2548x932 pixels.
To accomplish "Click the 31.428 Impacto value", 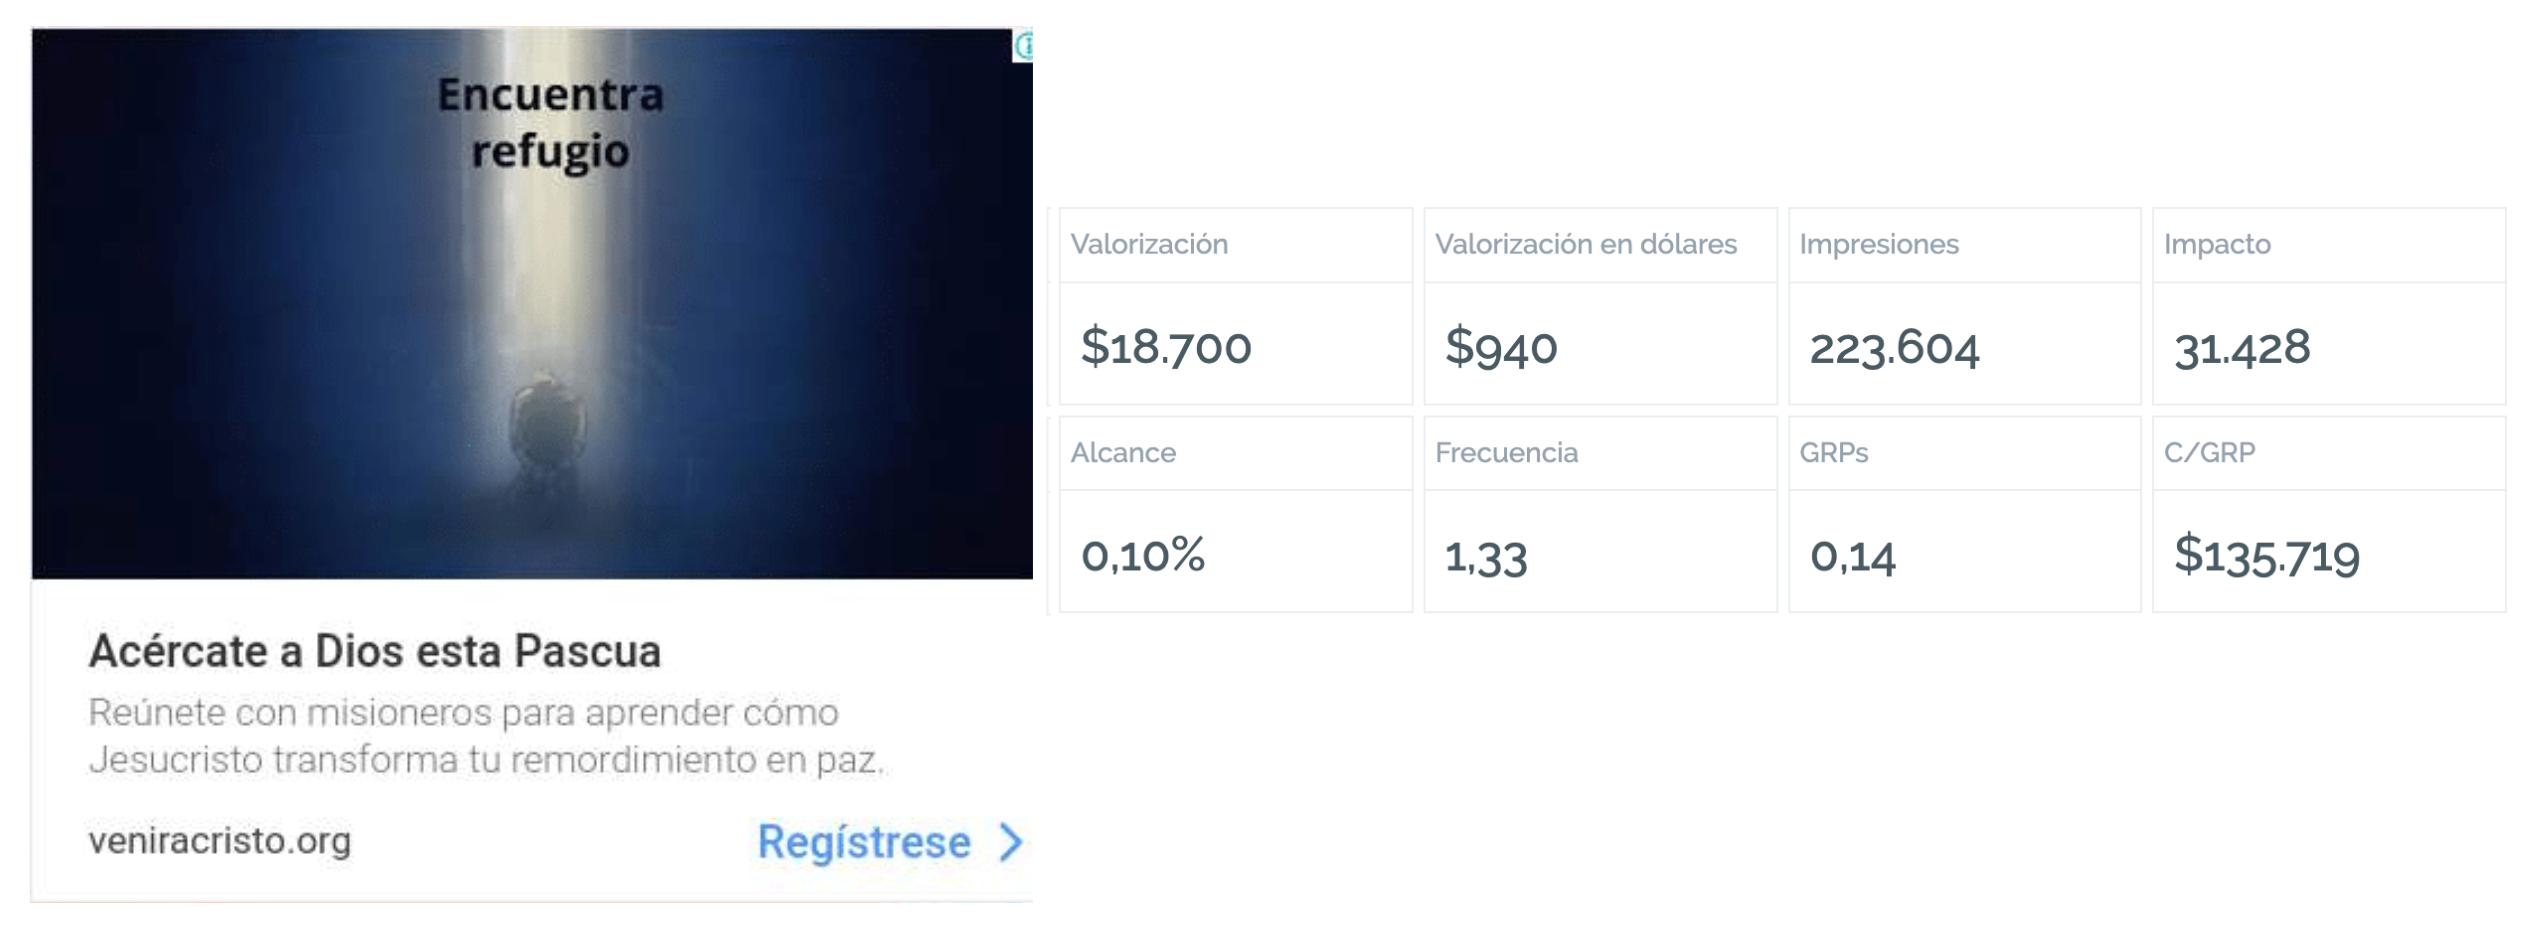I will point(2242,348).
